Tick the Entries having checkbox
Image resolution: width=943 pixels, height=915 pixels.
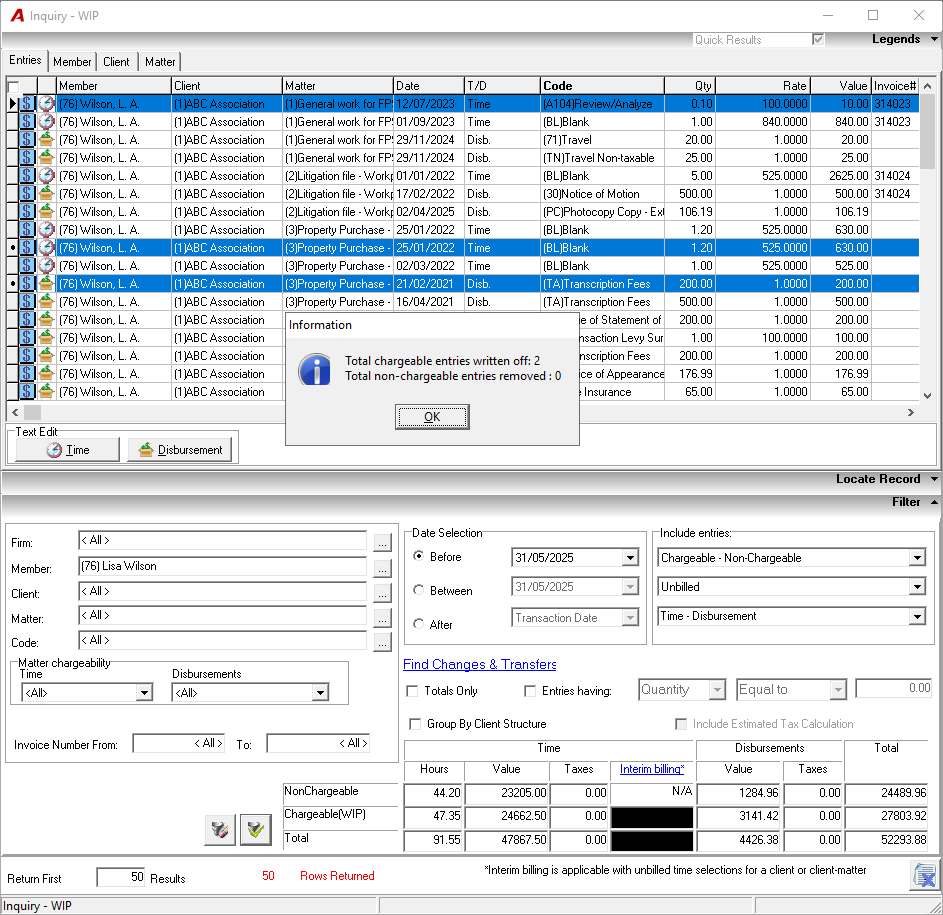[530, 691]
